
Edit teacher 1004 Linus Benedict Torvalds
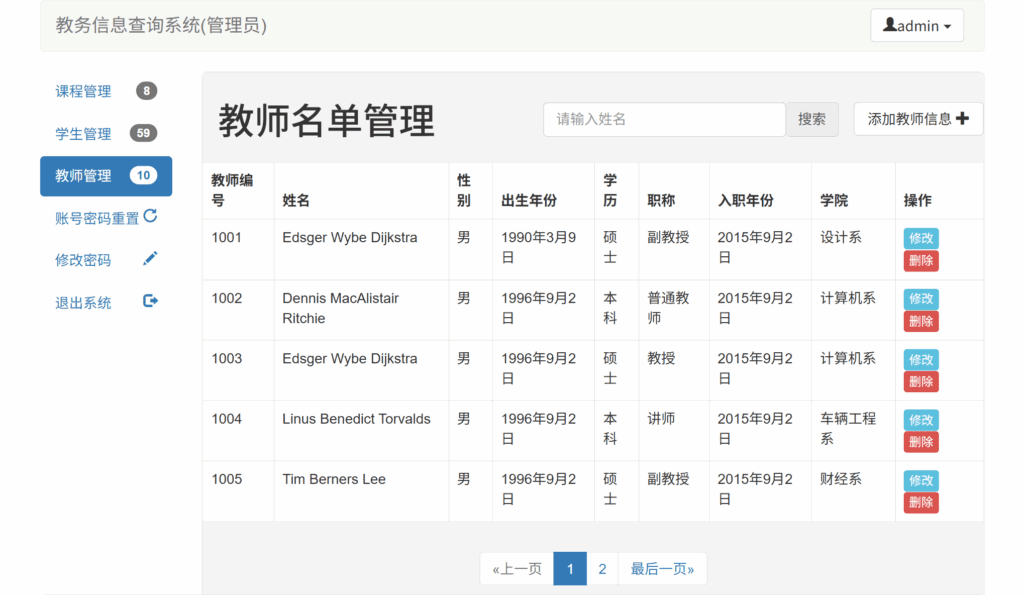click(x=921, y=420)
